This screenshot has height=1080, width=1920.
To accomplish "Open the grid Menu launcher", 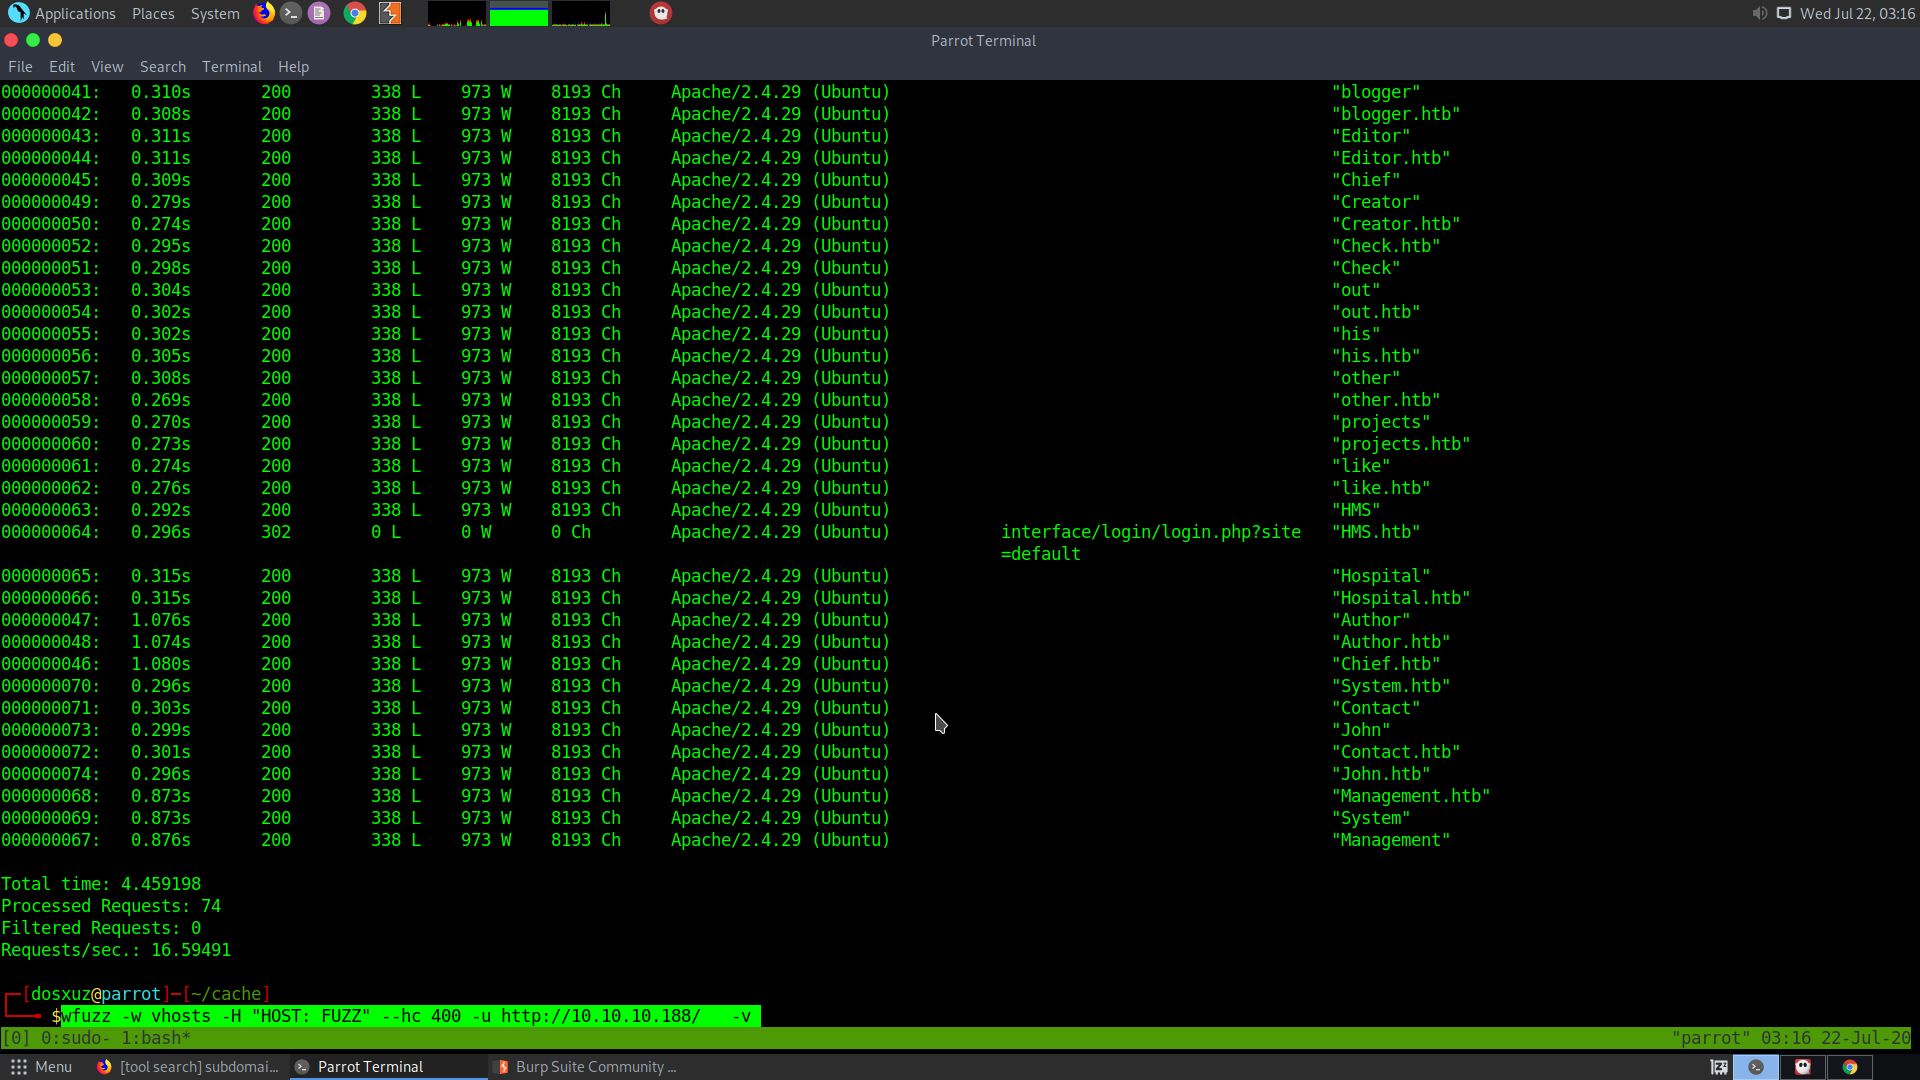I will (41, 1067).
